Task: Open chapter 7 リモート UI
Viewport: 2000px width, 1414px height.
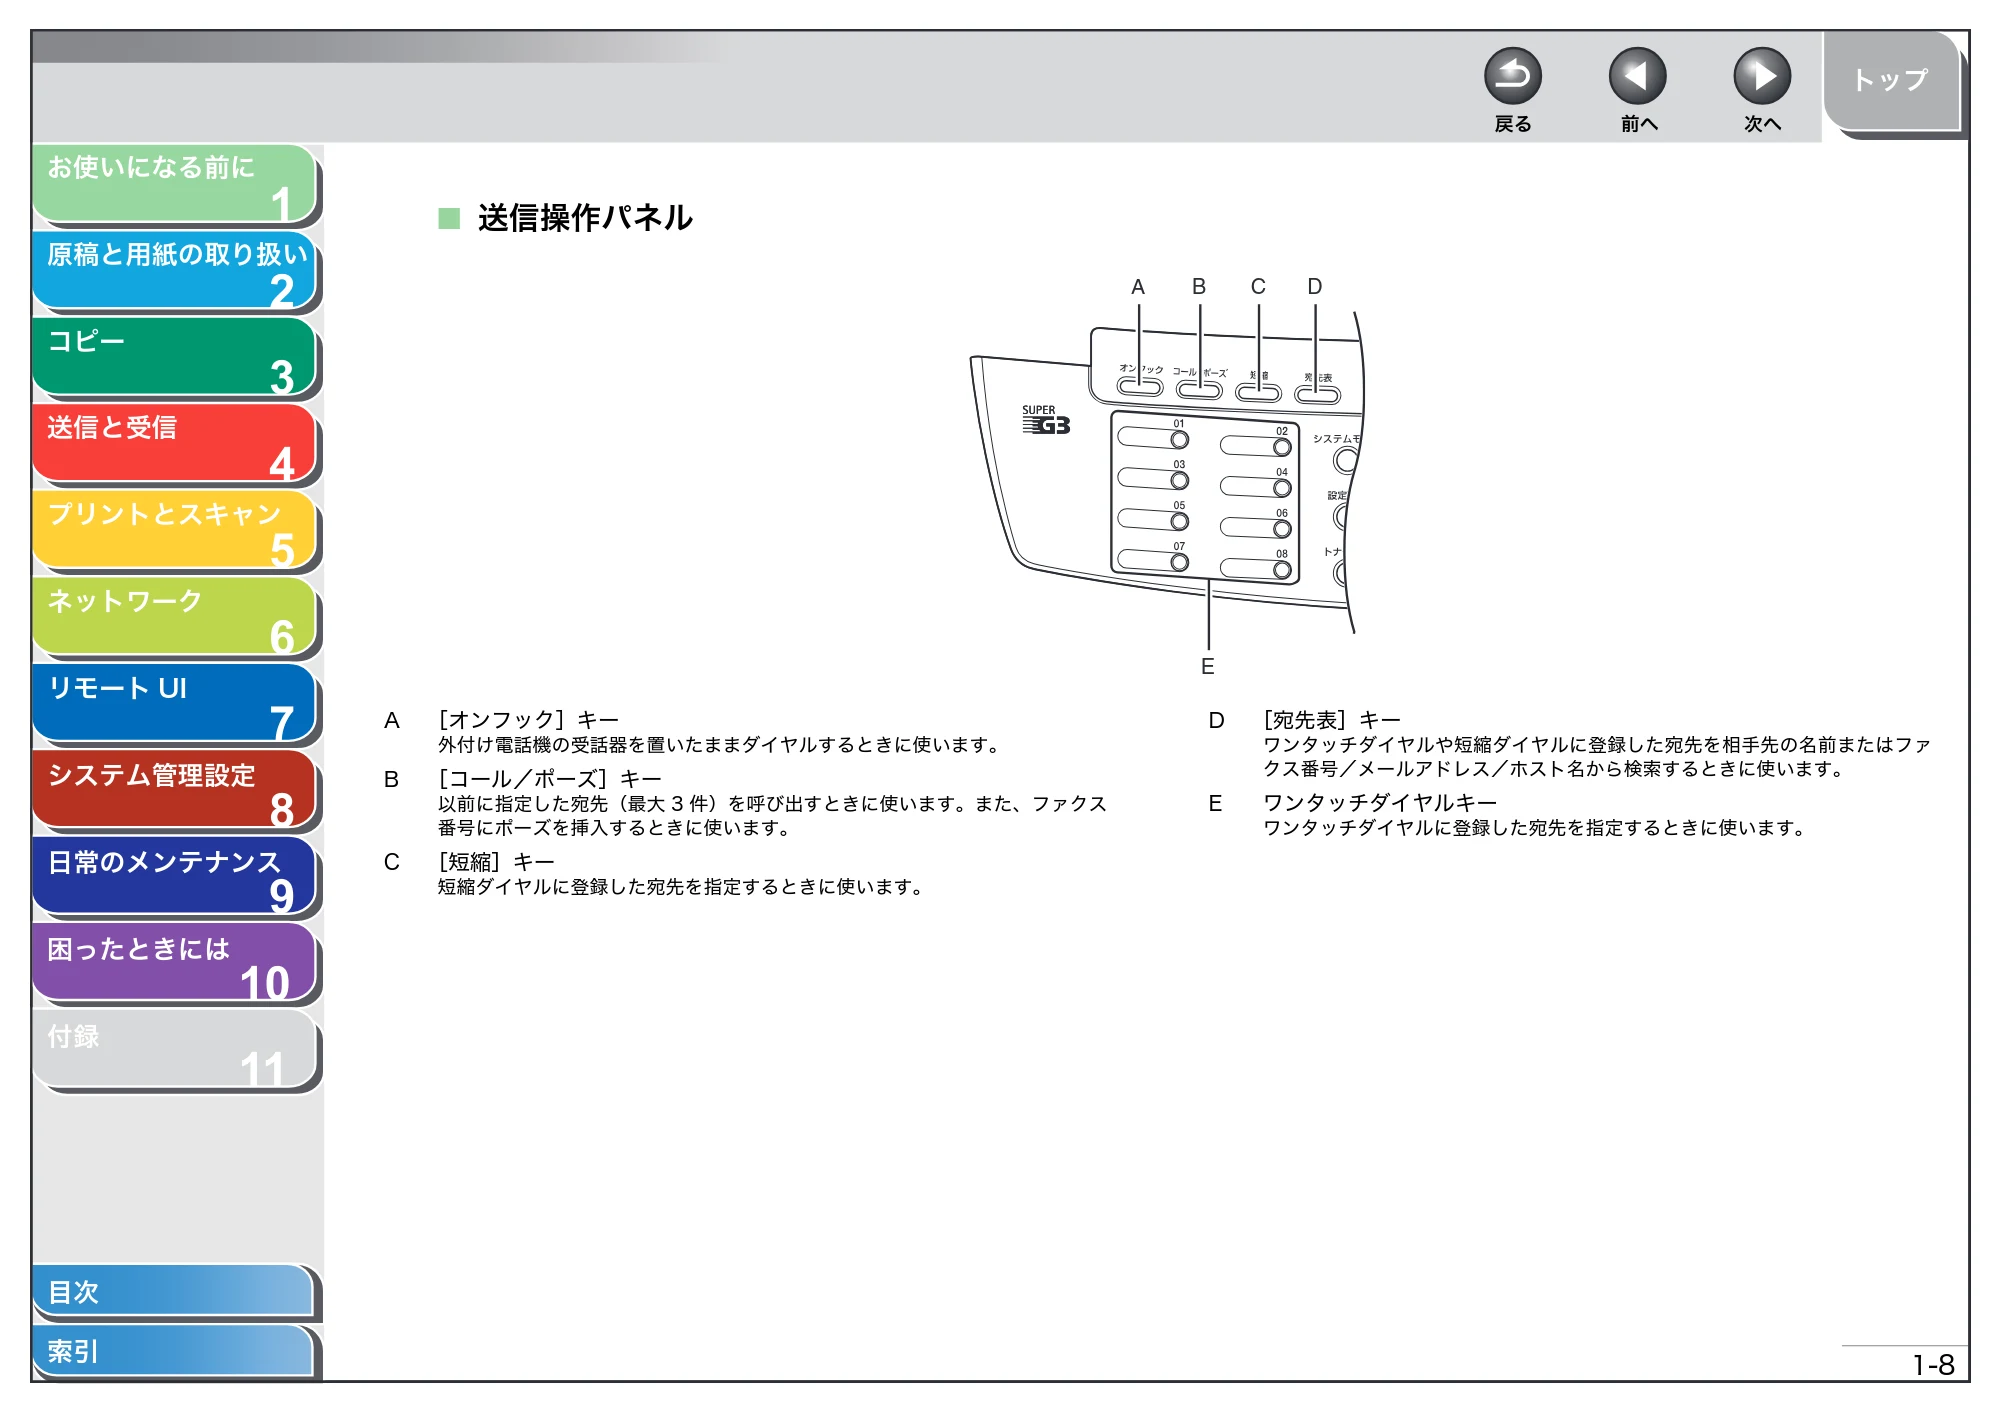Action: pyautogui.click(x=175, y=704)
